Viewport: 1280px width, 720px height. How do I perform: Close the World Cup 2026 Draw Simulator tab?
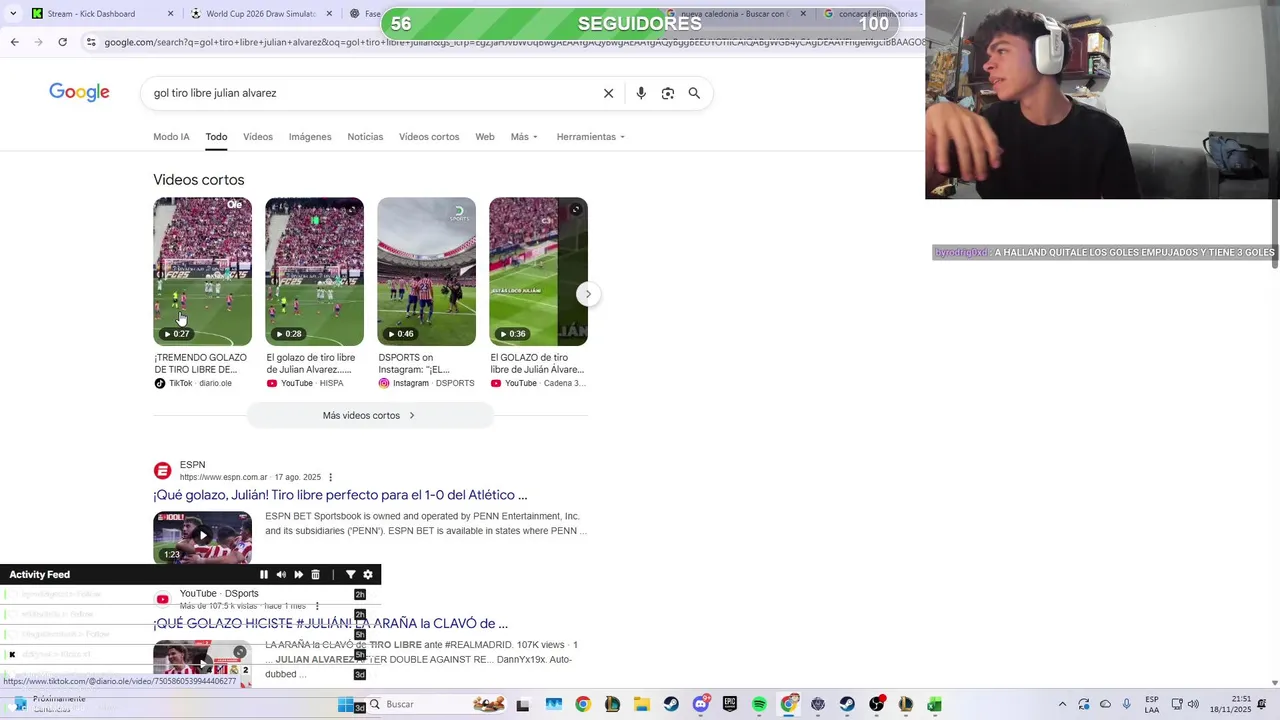pos(328,14)
